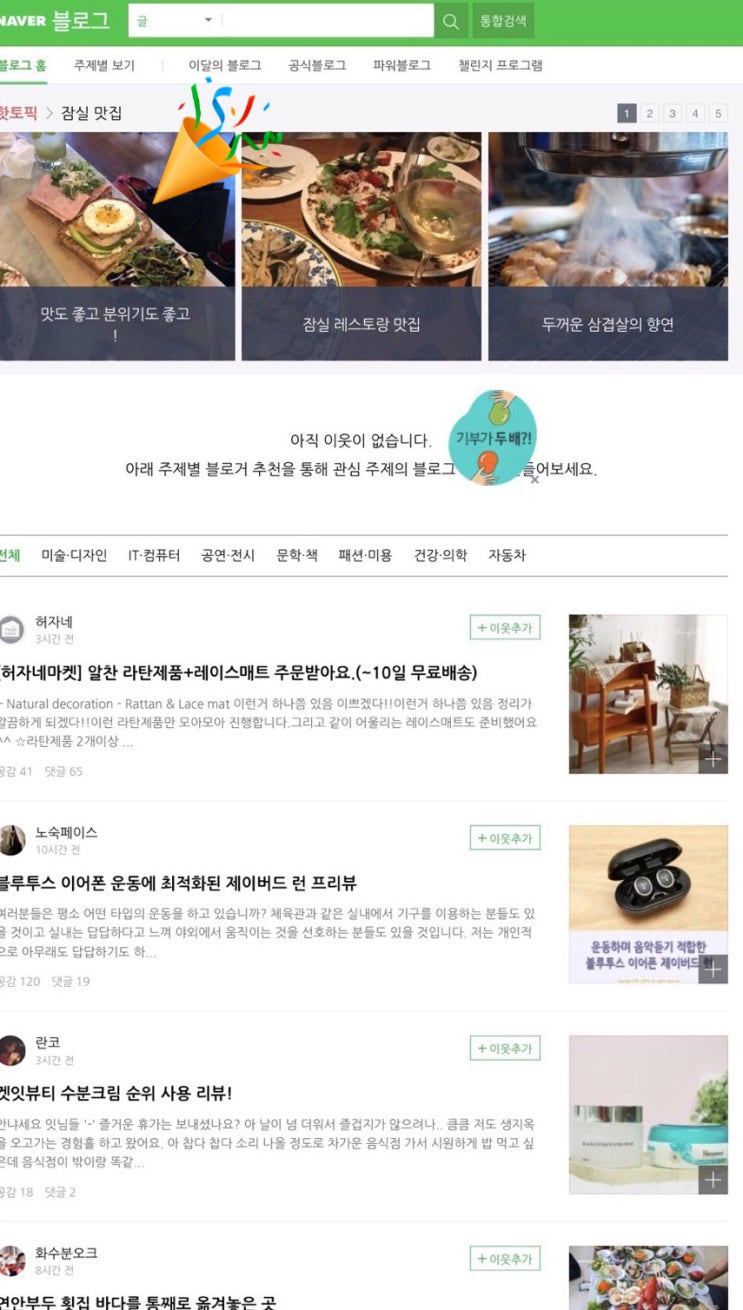Click the NAVER logo
Screen dimensions: 743x1310
[22, 21]
